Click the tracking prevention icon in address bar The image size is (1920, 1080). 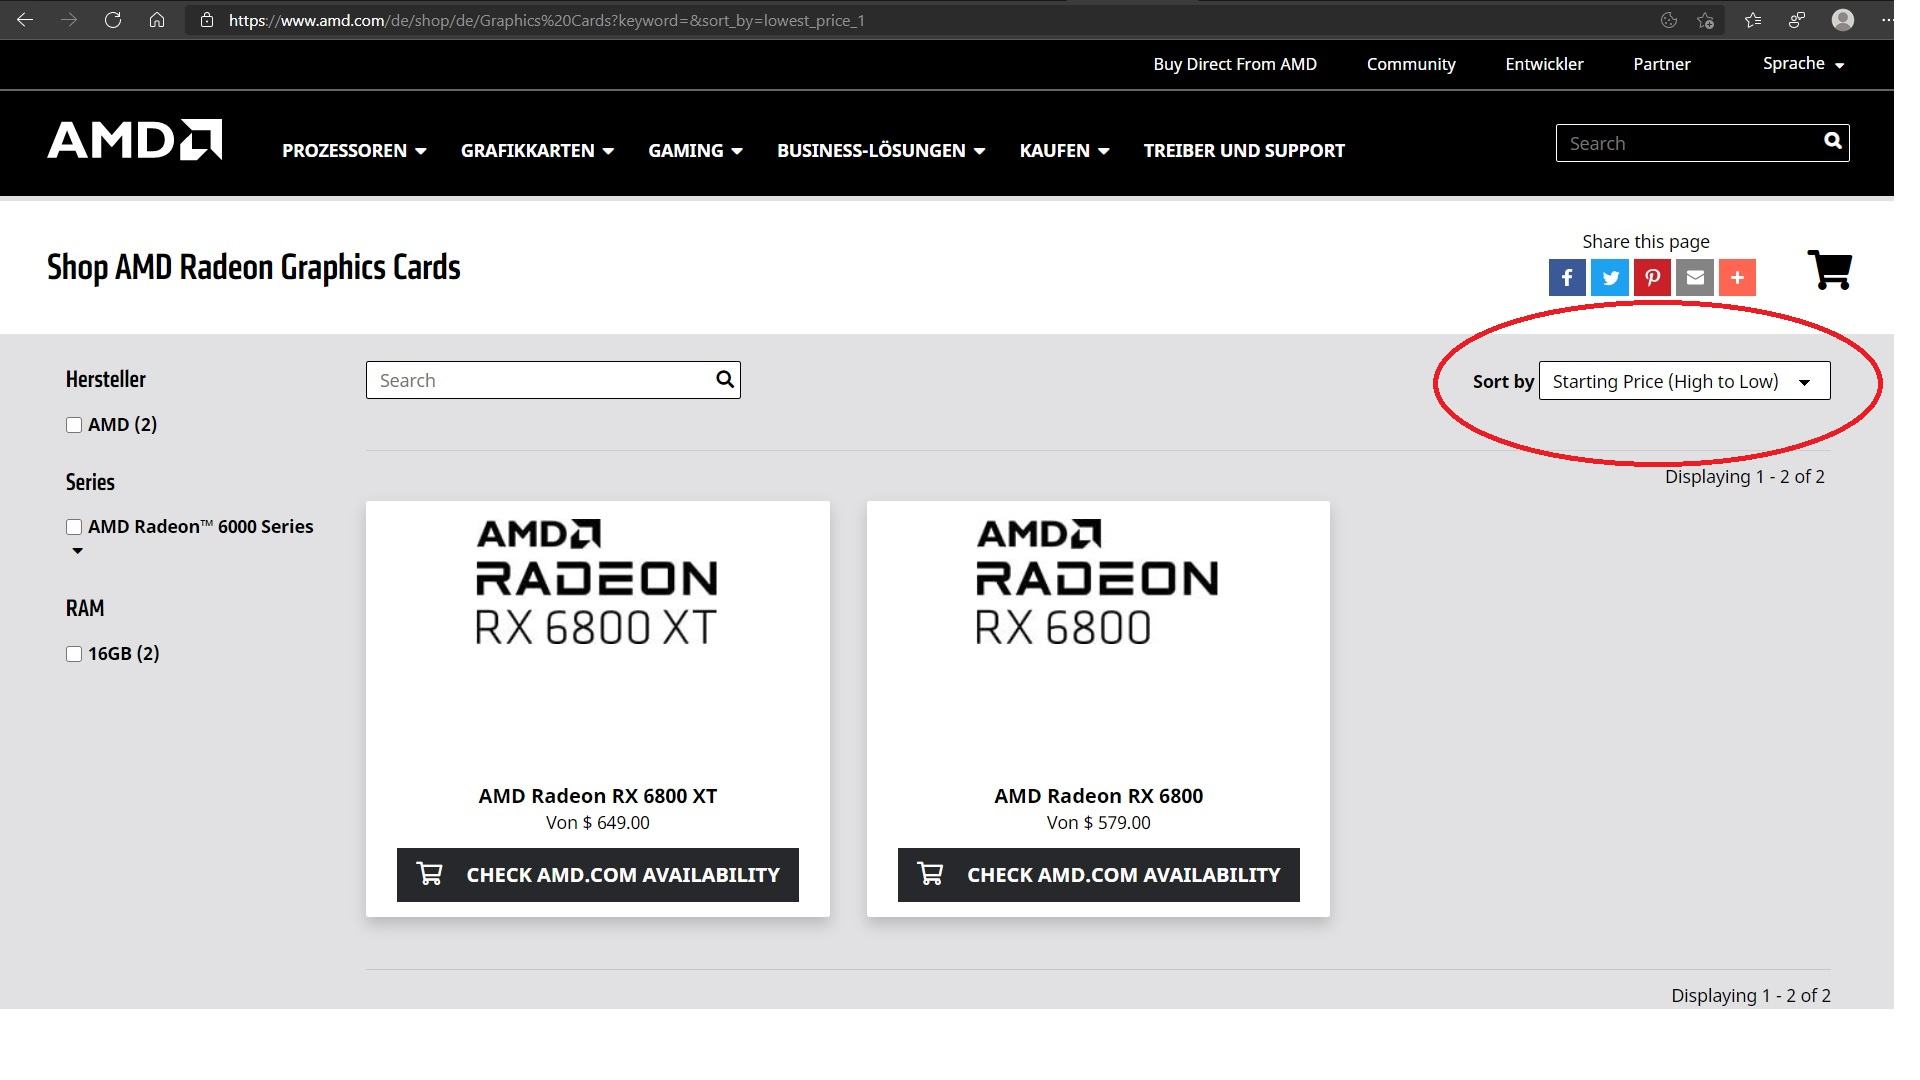1669,20
